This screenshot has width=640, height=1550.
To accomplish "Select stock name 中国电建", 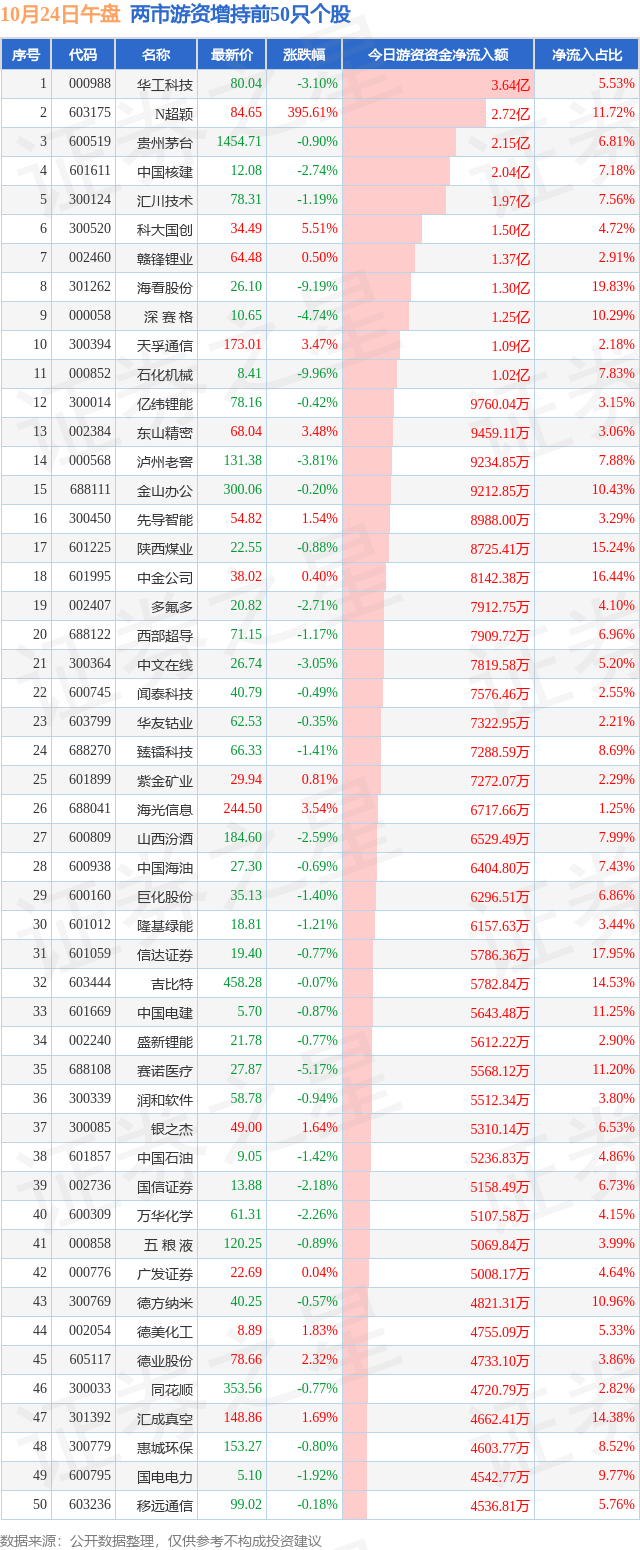I will [x=165, y=1012].
